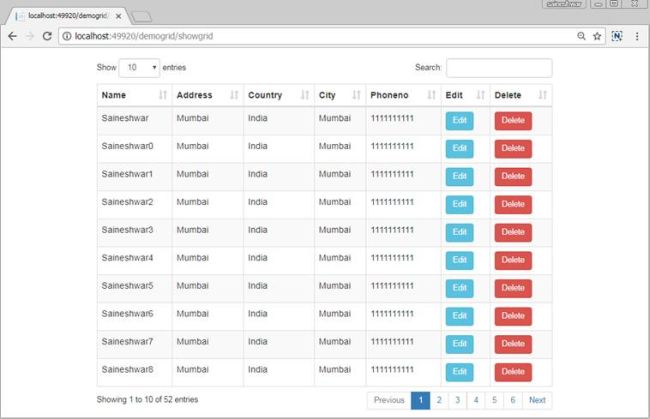Delete the Saineshwar4 row
650x419 pixels.
(x=513, y=260)
